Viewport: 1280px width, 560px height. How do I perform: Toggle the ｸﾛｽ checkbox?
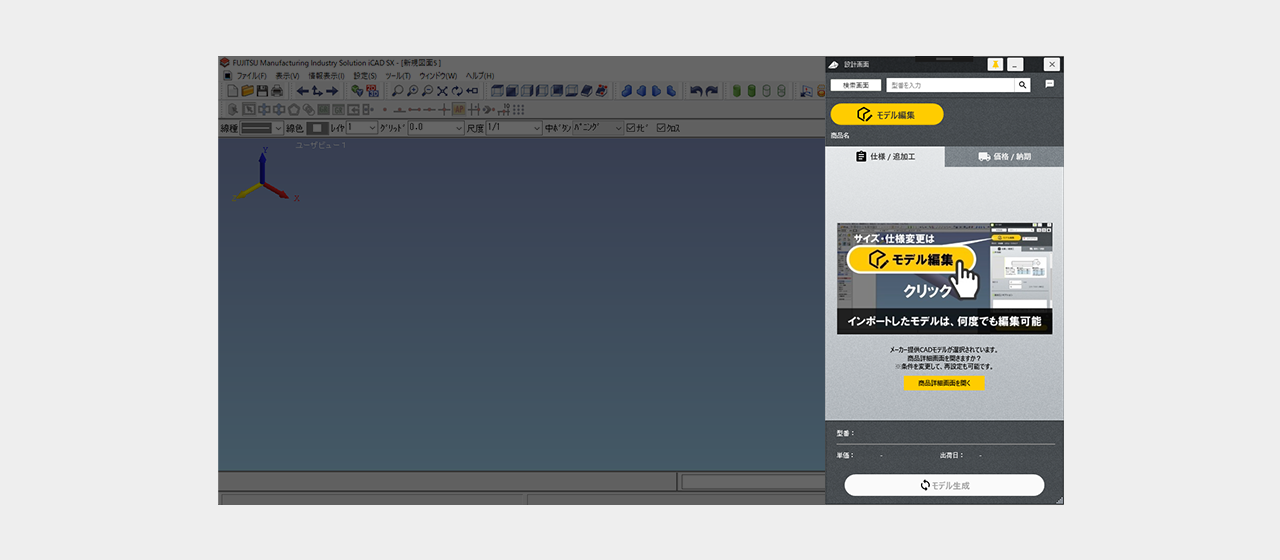(661, 128)
